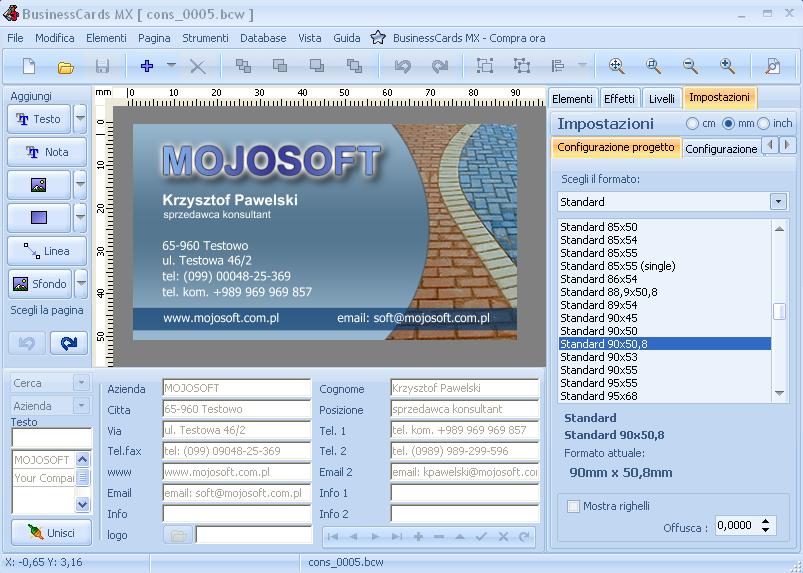Add an image using the picture button
This screenshot has height=573, width=803.
pos(38,185)
